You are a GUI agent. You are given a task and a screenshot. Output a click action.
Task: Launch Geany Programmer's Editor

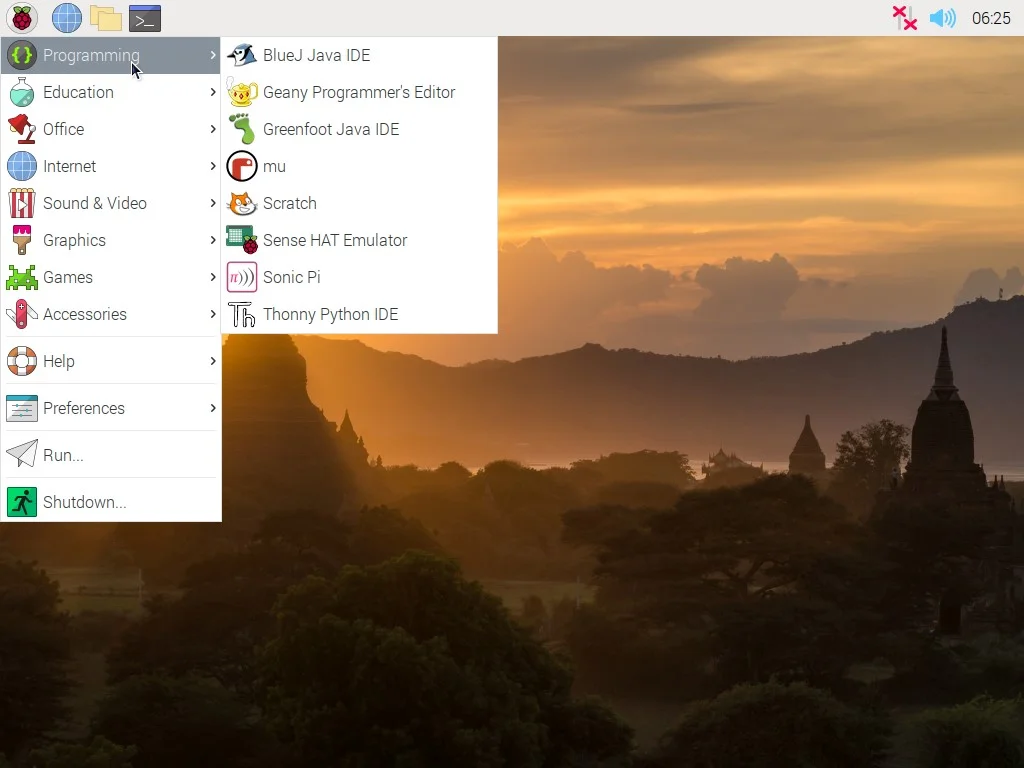pos(359,92)
